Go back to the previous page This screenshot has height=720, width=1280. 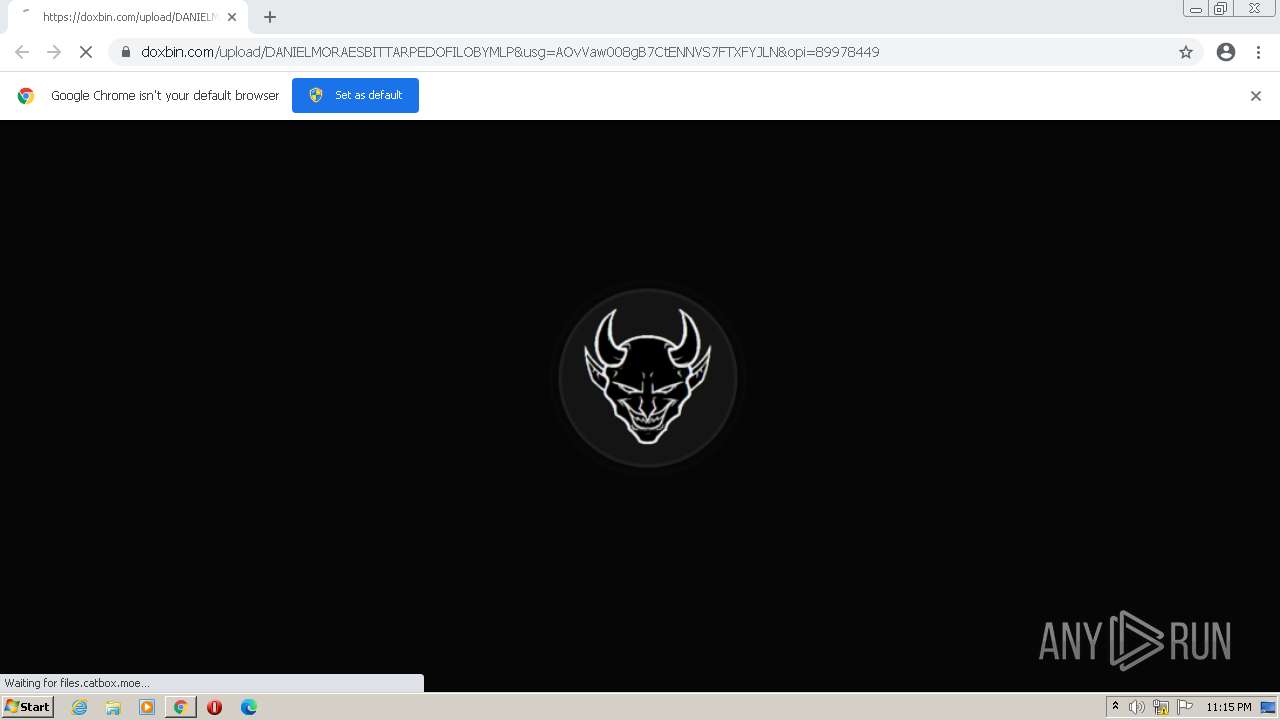click(22, 52)
